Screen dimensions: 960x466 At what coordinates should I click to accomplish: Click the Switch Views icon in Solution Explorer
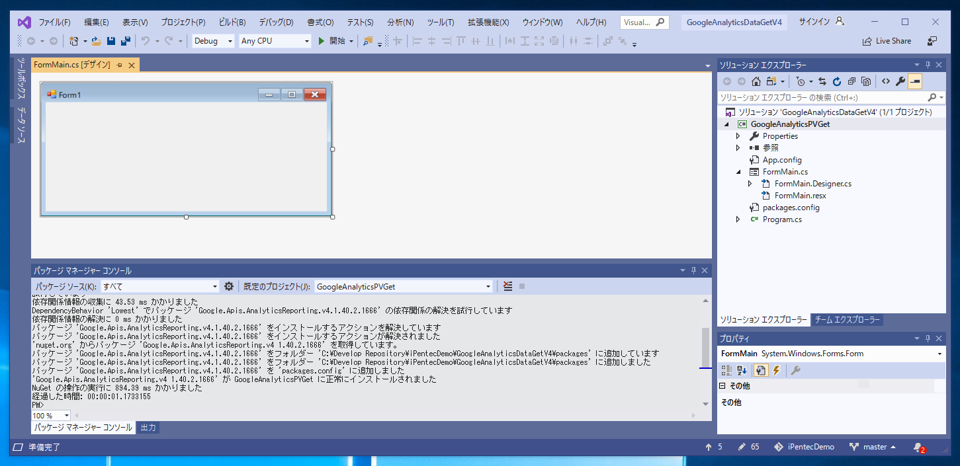point(771,81)
